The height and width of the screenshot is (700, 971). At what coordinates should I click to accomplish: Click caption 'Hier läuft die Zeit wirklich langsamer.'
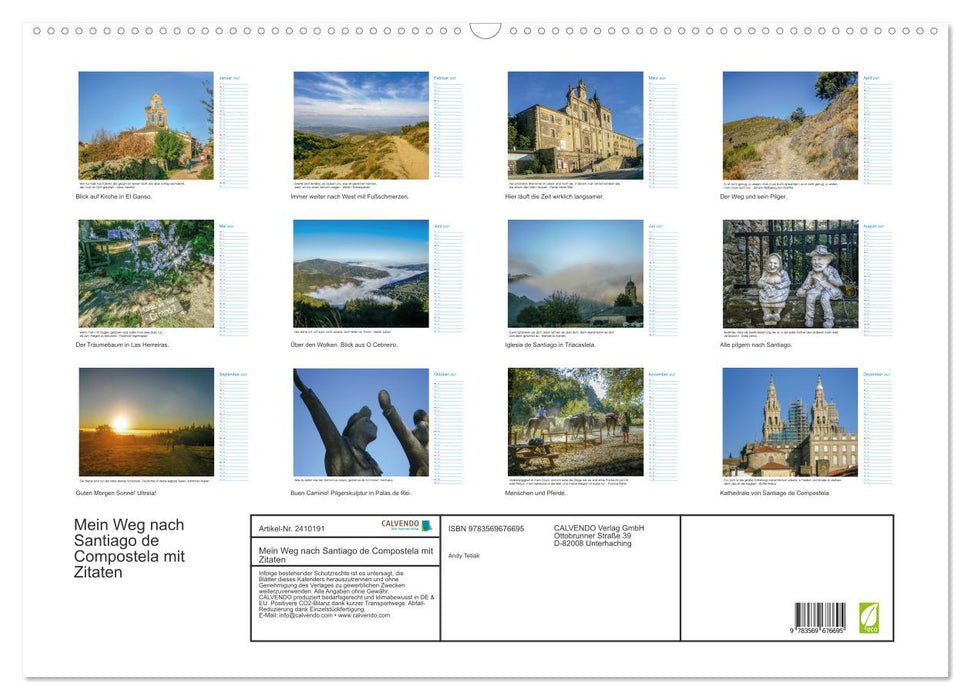(554, 196)
